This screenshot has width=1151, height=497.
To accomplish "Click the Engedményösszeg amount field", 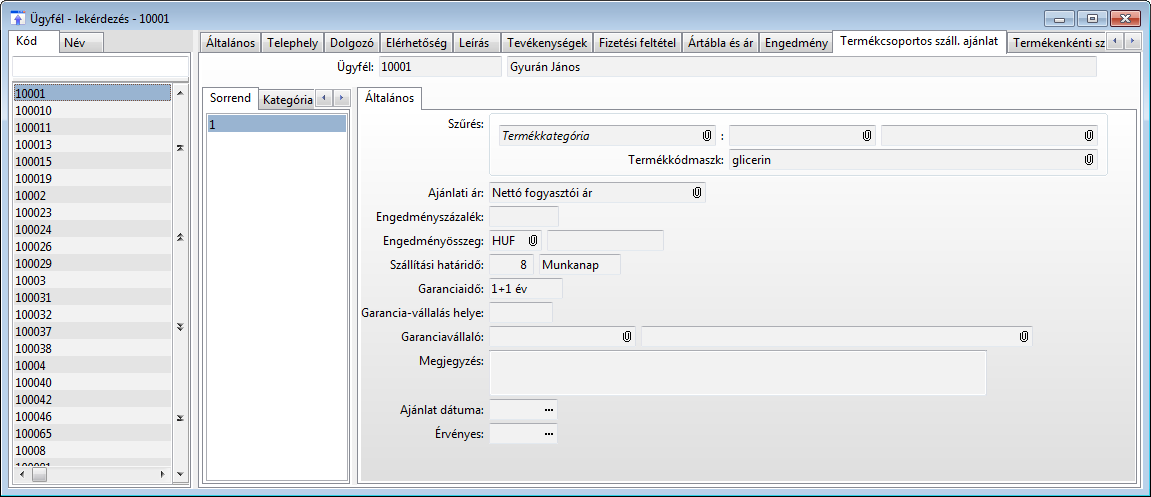I will 606,241.
